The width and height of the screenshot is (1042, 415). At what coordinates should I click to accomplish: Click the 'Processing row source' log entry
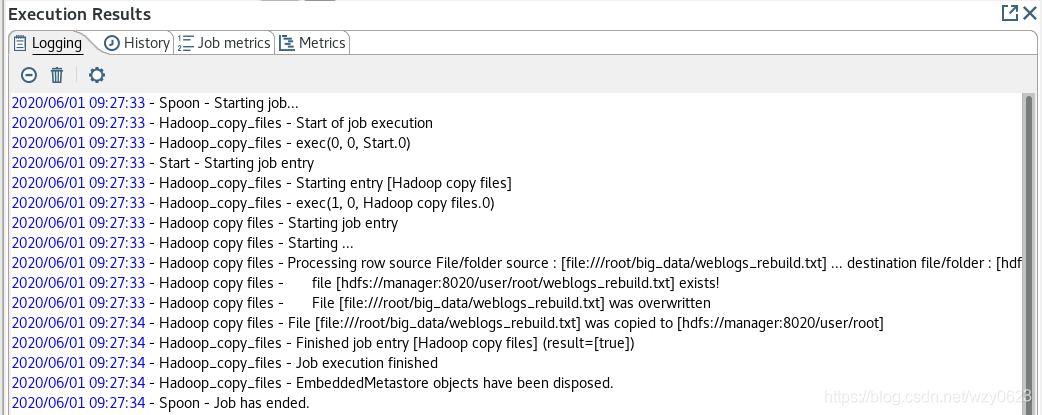click(x=516, y=263)
